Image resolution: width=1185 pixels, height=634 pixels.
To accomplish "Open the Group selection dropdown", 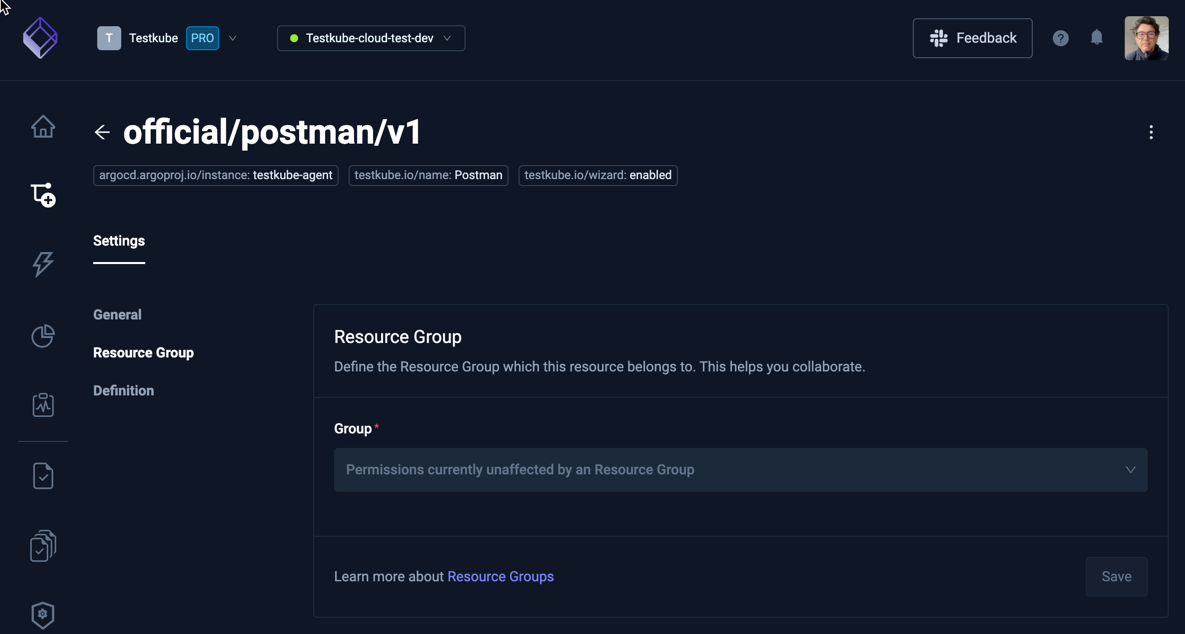I will (740, 469).
